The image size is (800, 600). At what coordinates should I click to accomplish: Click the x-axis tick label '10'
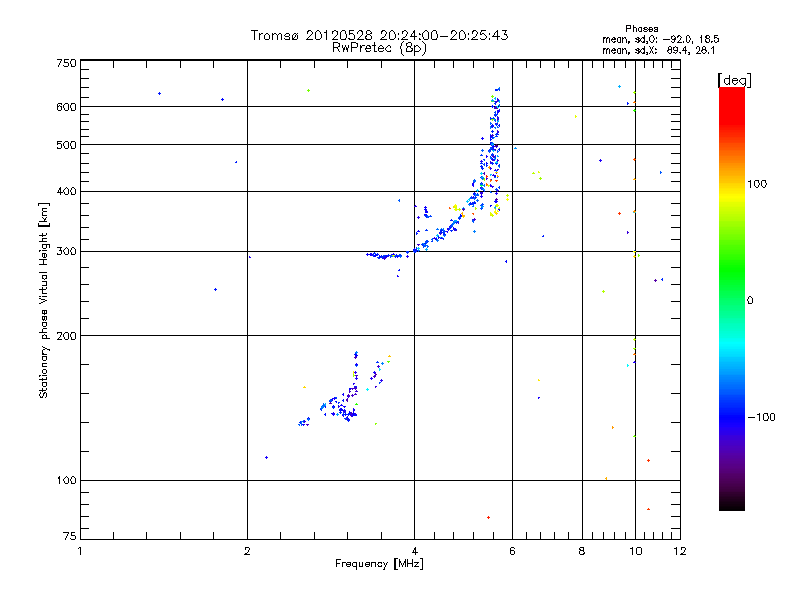(636, 551)
